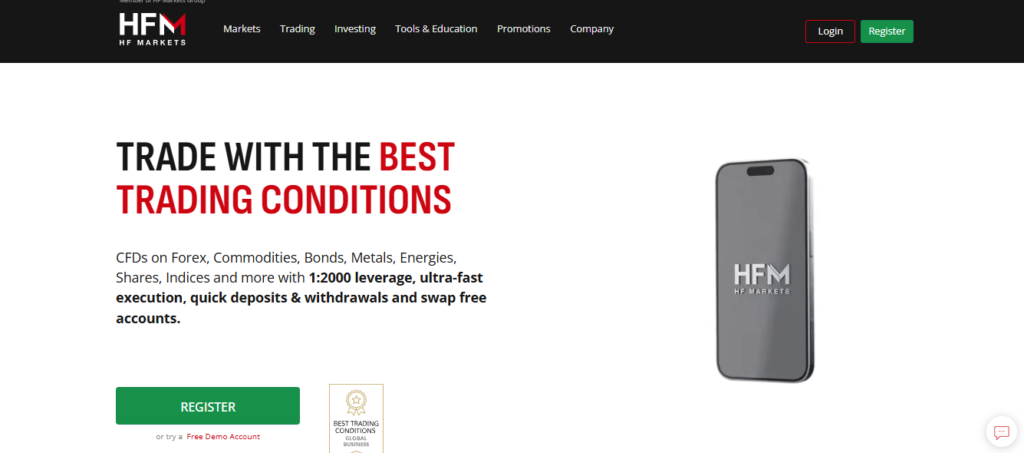Click the HFM logo in the header

[152, 29]
